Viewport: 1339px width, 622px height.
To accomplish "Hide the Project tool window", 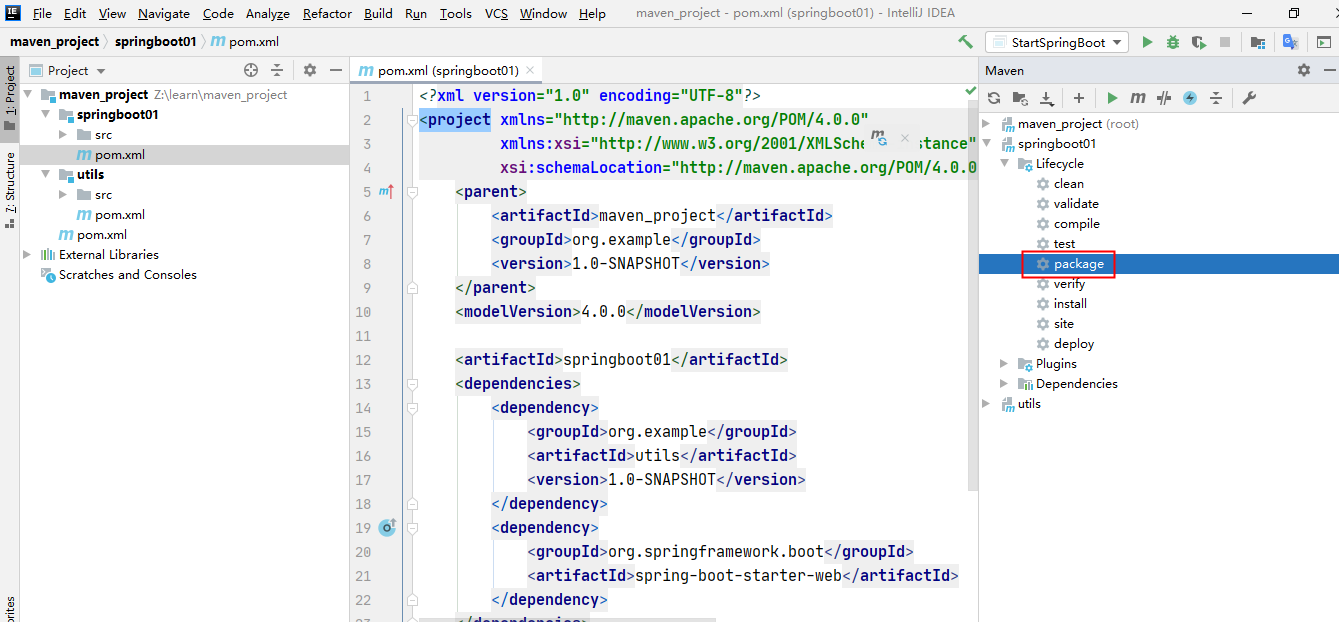I will pos(336,70).
